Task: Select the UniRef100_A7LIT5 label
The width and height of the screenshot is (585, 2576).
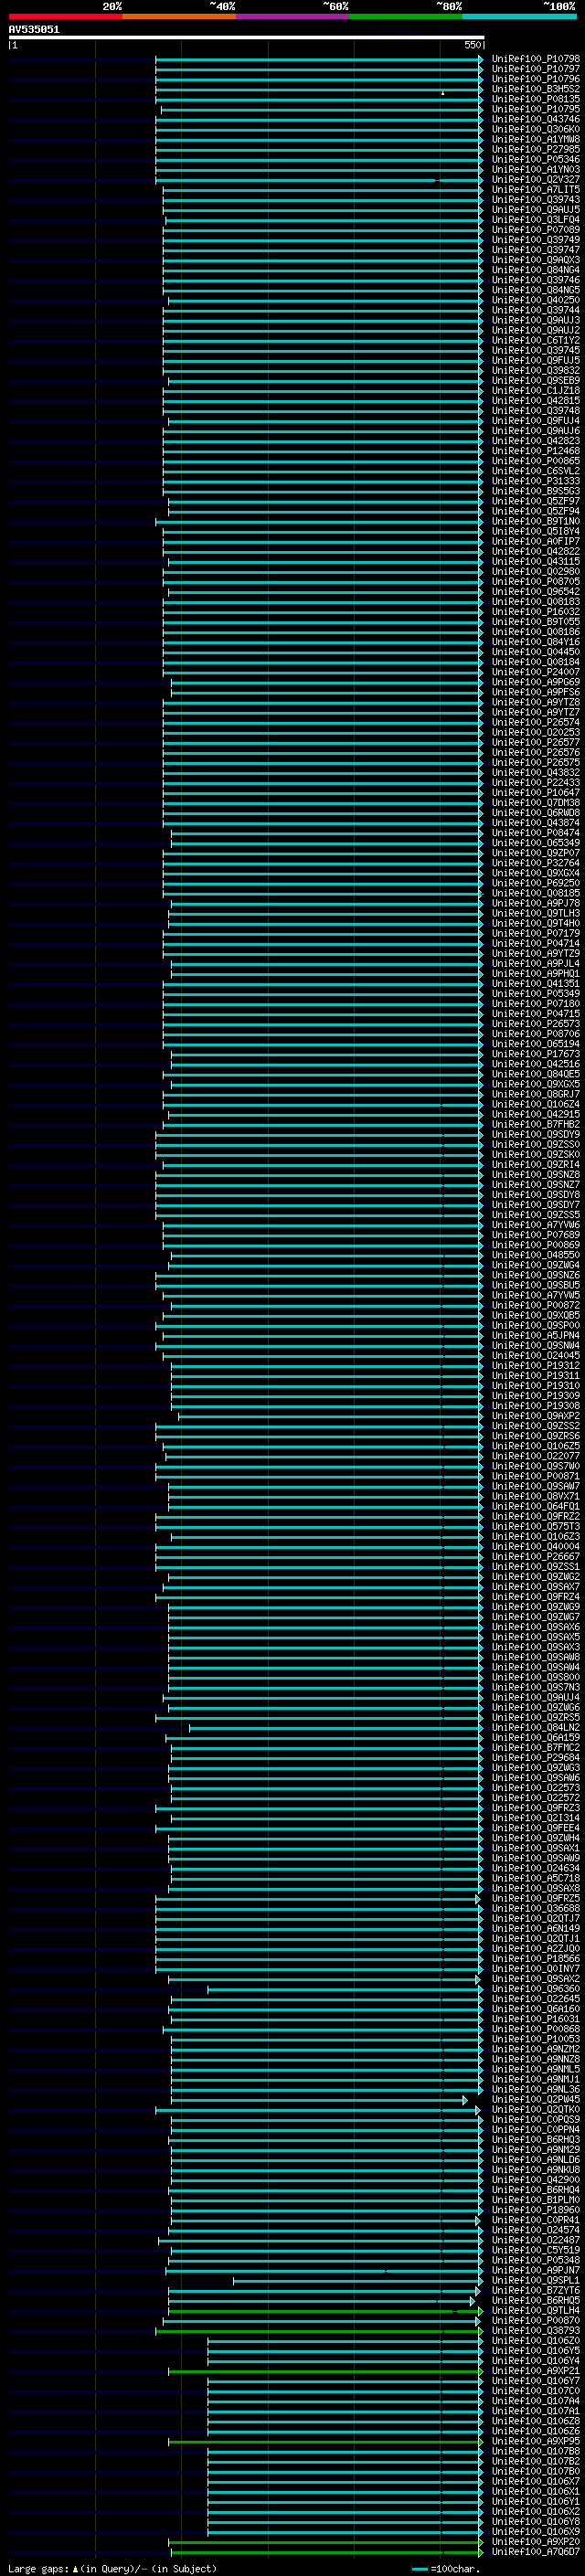Action: click(x=535, y=190)
